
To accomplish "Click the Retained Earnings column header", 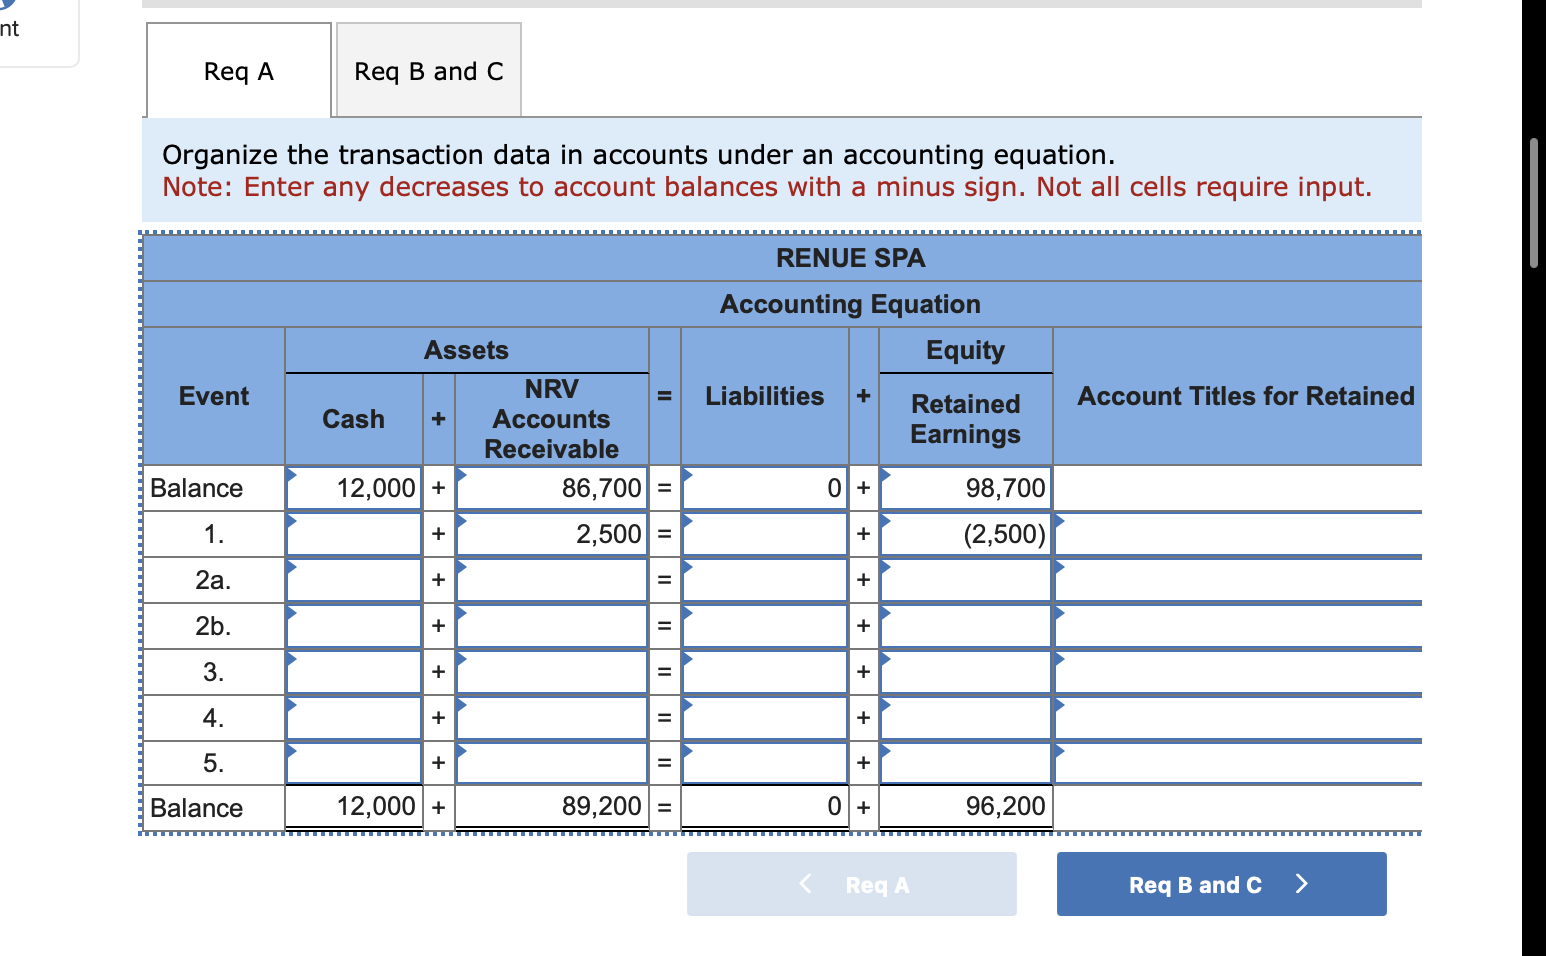I will click(966, 419).
